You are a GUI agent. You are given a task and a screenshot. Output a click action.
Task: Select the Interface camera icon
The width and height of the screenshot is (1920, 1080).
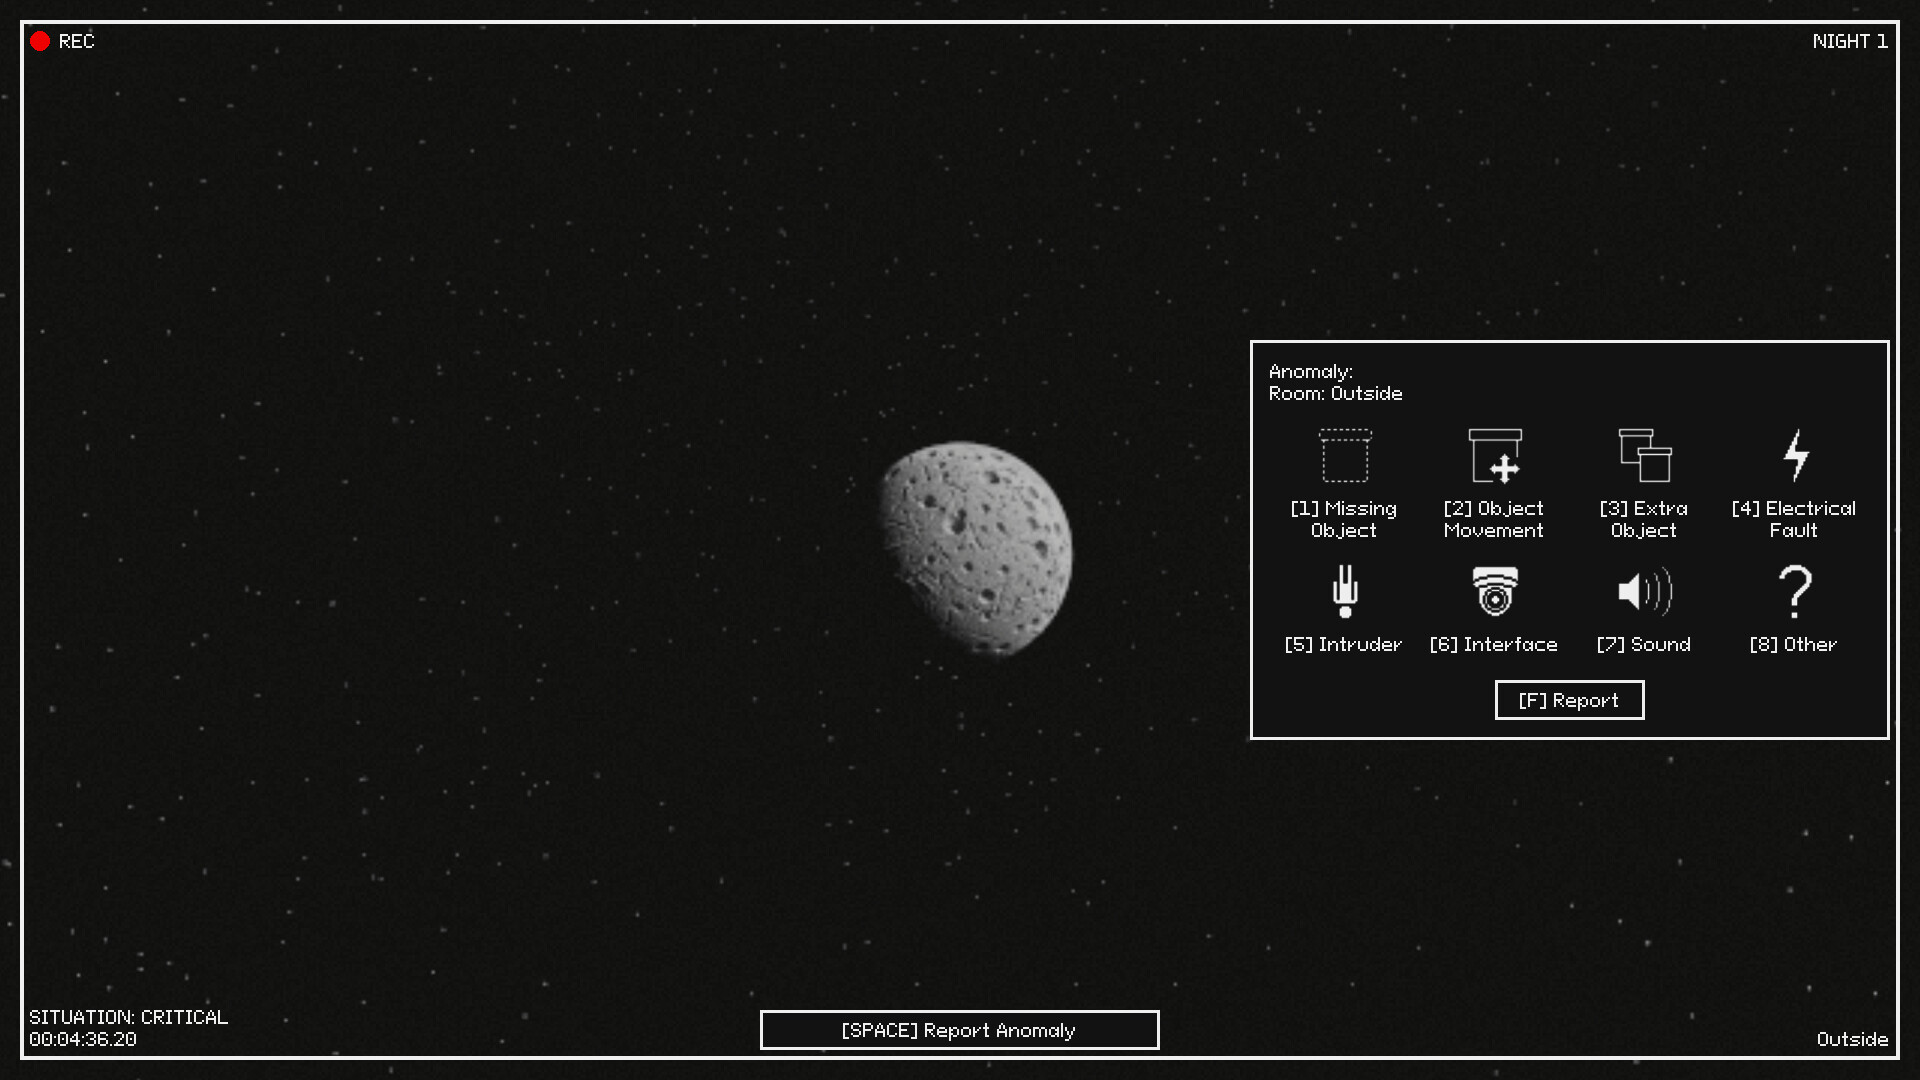point(1494,592)
